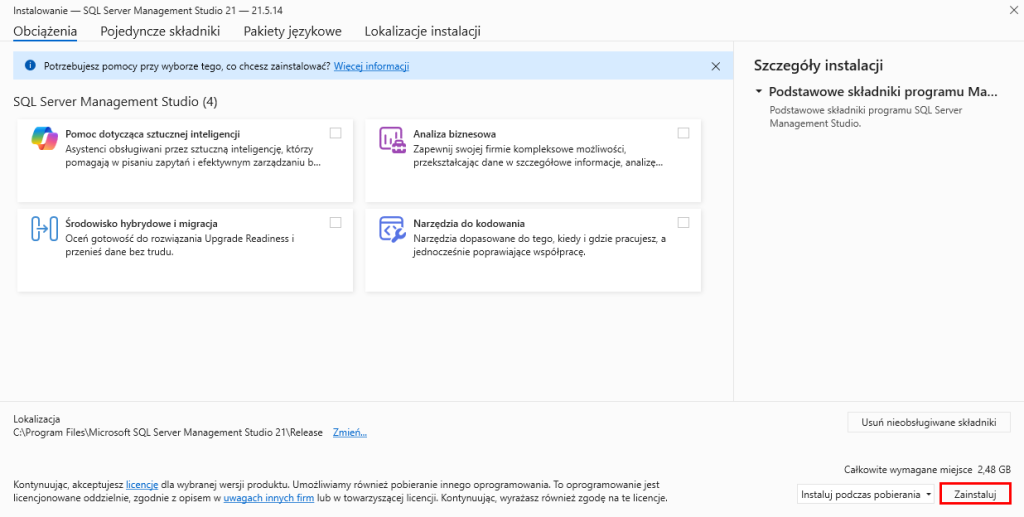The image size is (1024, 517).
Task: Open the Więcej informacji link
Action: click(x=371, y=67)
